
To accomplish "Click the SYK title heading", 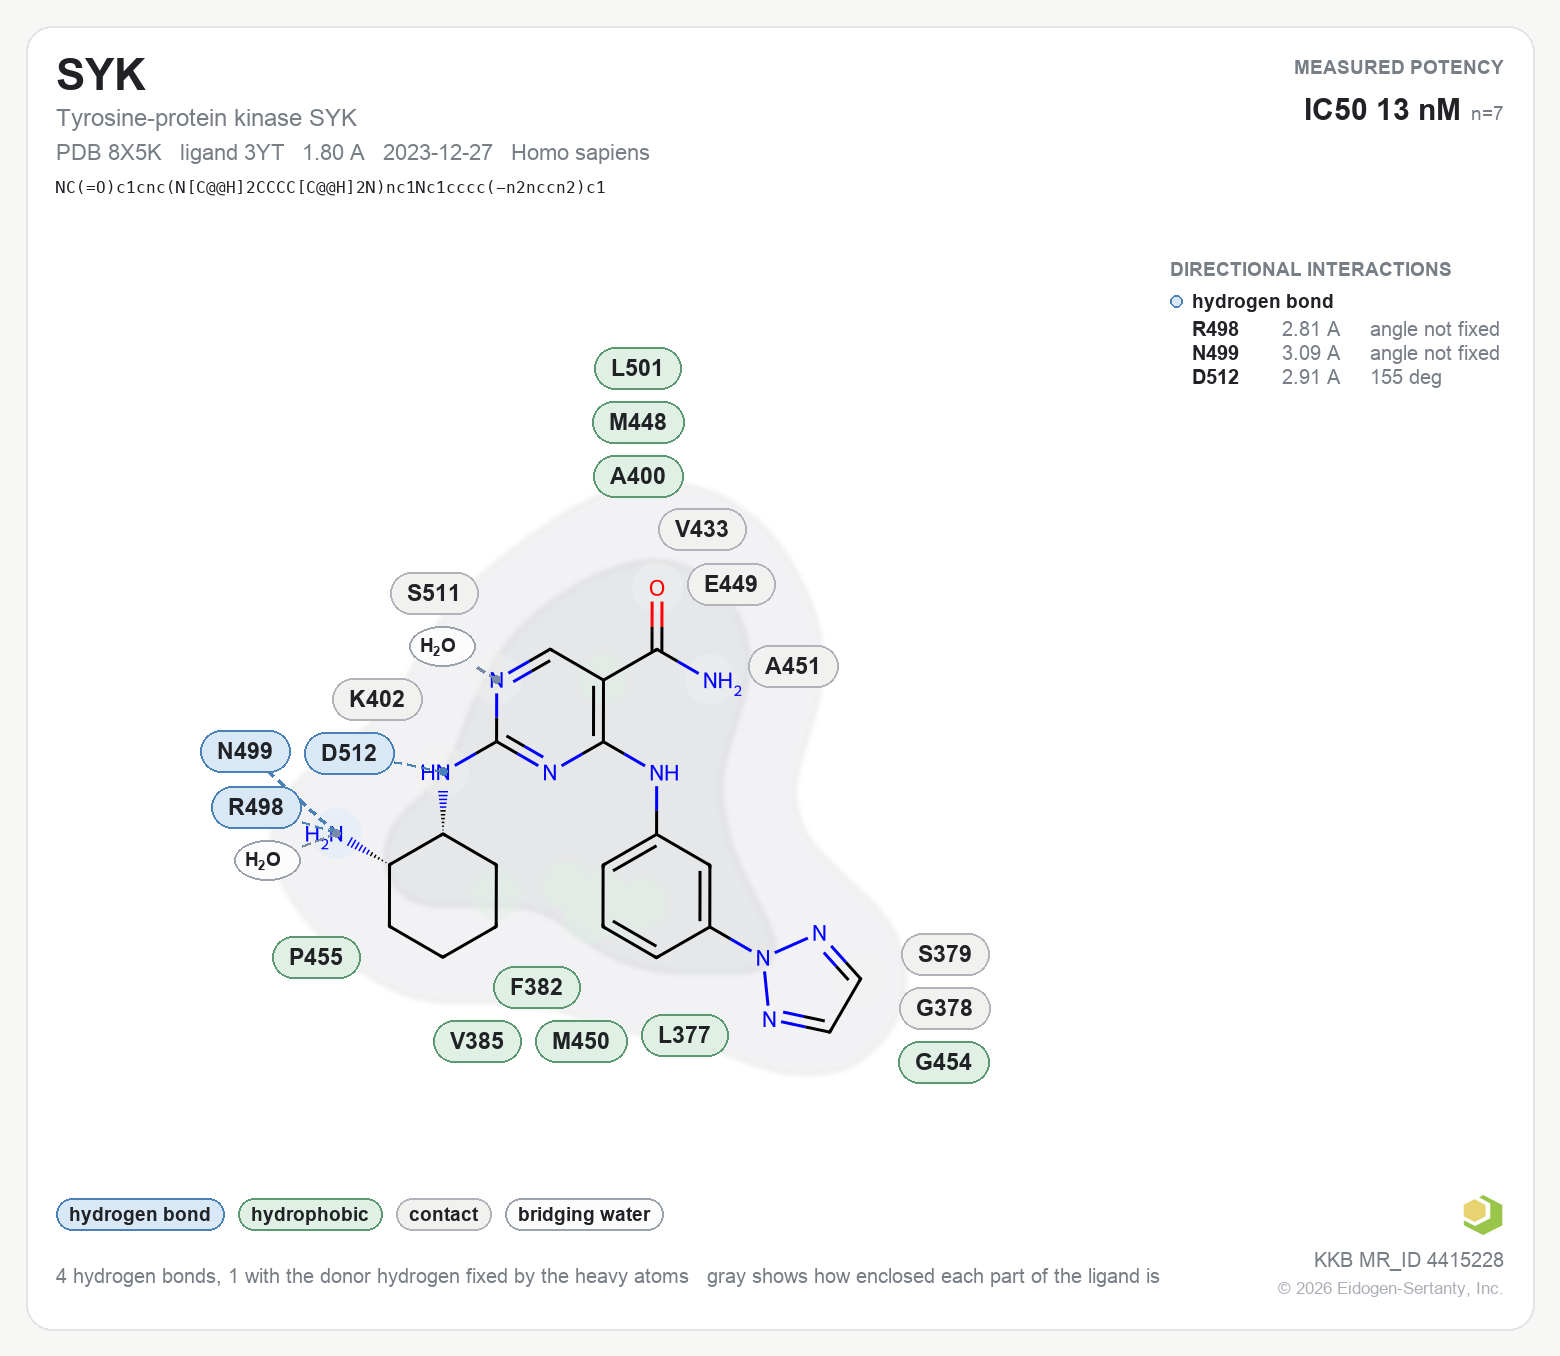I will [101, 75].
